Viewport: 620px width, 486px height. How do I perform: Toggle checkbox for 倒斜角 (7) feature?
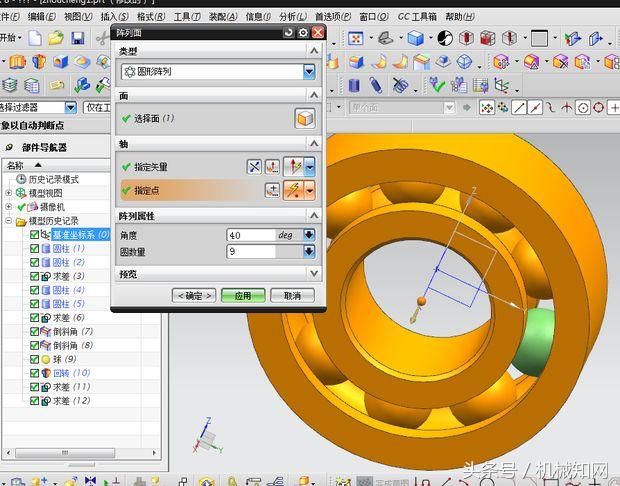pos(34,331)
